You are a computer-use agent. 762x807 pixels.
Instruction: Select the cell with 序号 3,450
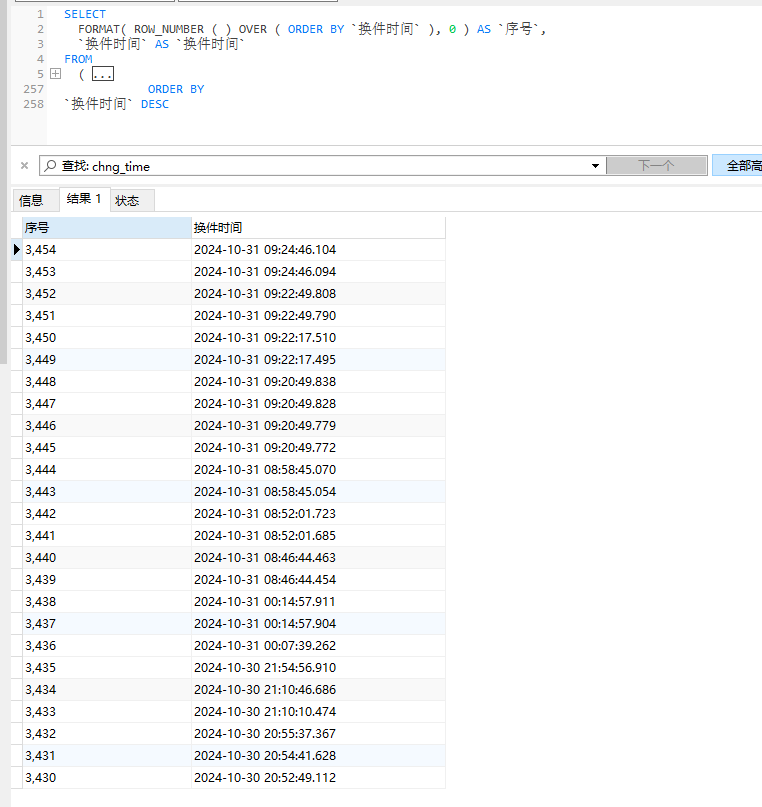click(105, 338)
